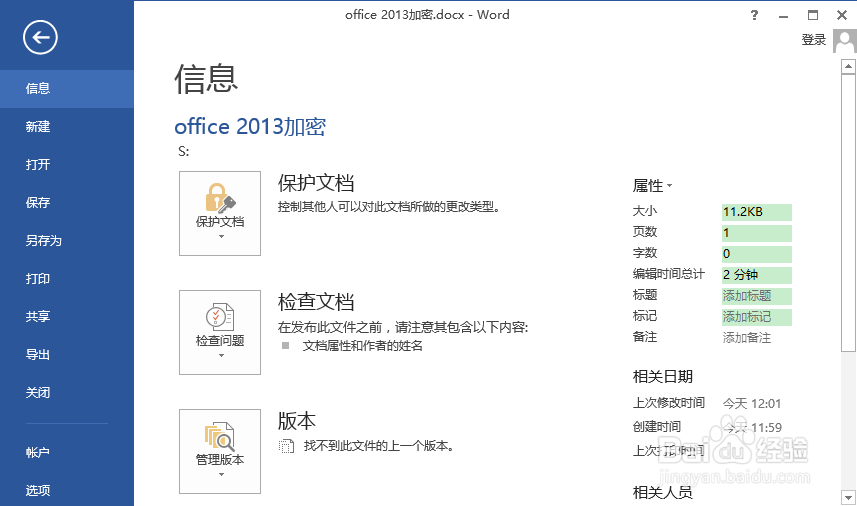This screenshot has height=506, width=857.
Task: Click the vertical scrollbar thumb
Action: pyautogui.click(x=848, y=213)
